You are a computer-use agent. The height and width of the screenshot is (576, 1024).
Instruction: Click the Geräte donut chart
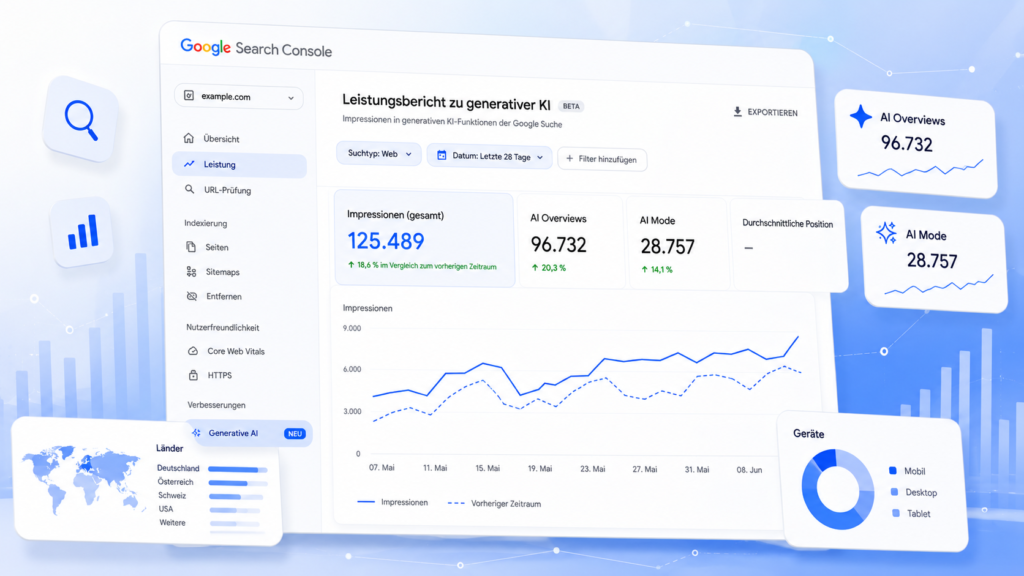pyautogui.click(x=838, y=489)
